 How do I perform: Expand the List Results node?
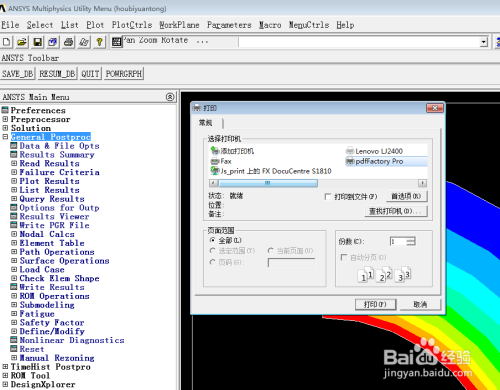point(14,190)
